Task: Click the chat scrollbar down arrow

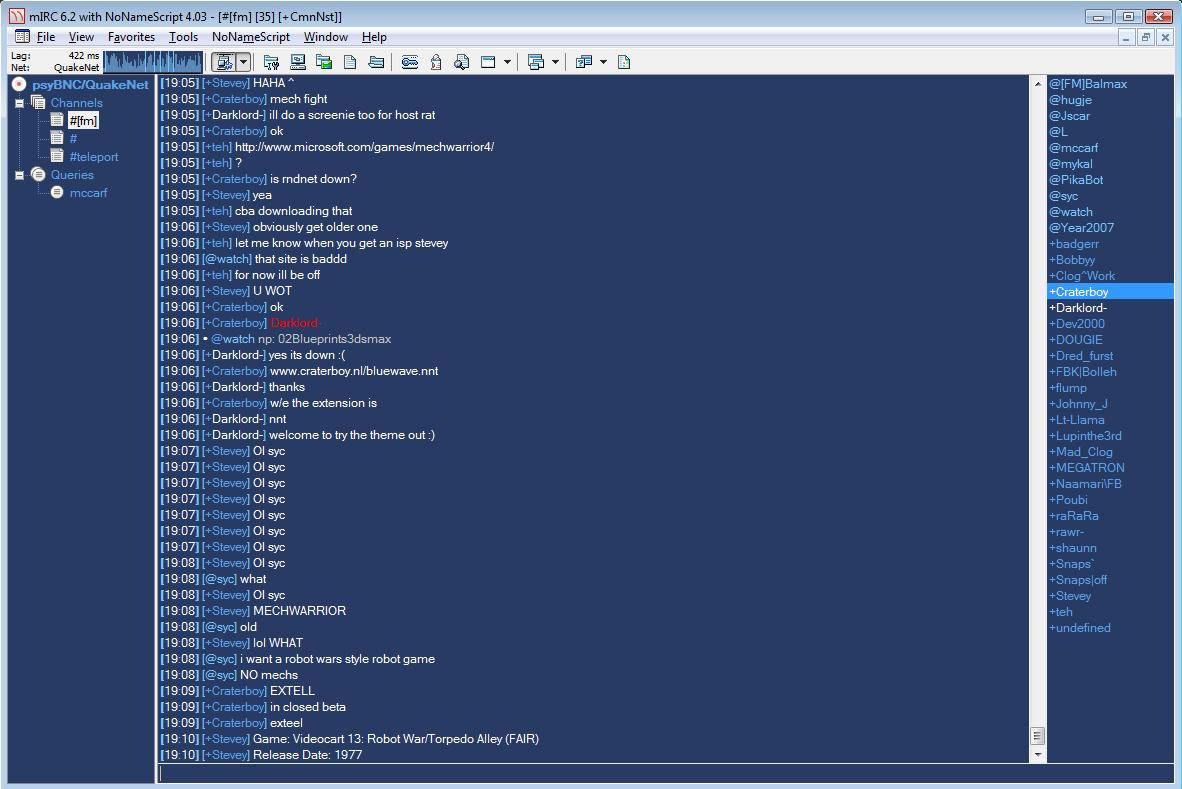Action: [x=1038, y=754]
